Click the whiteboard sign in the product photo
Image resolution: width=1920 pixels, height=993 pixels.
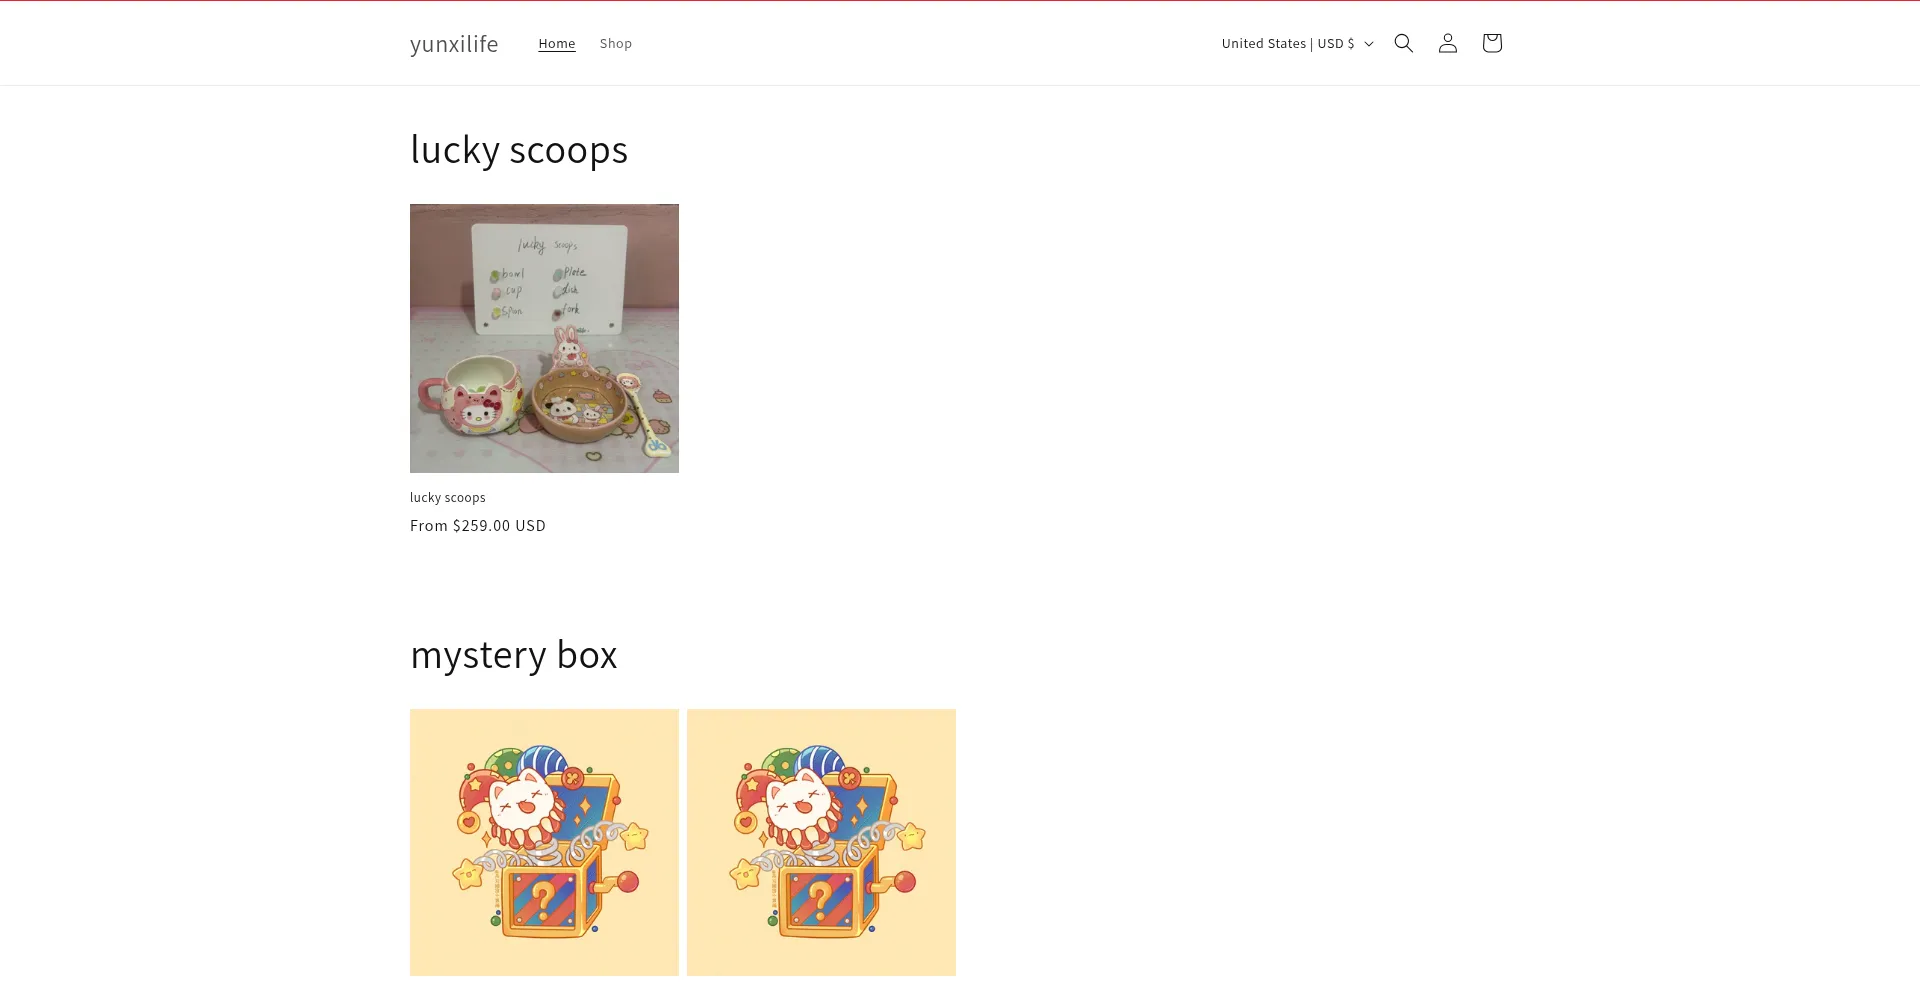pyautogui.click(x=549, y=279)
